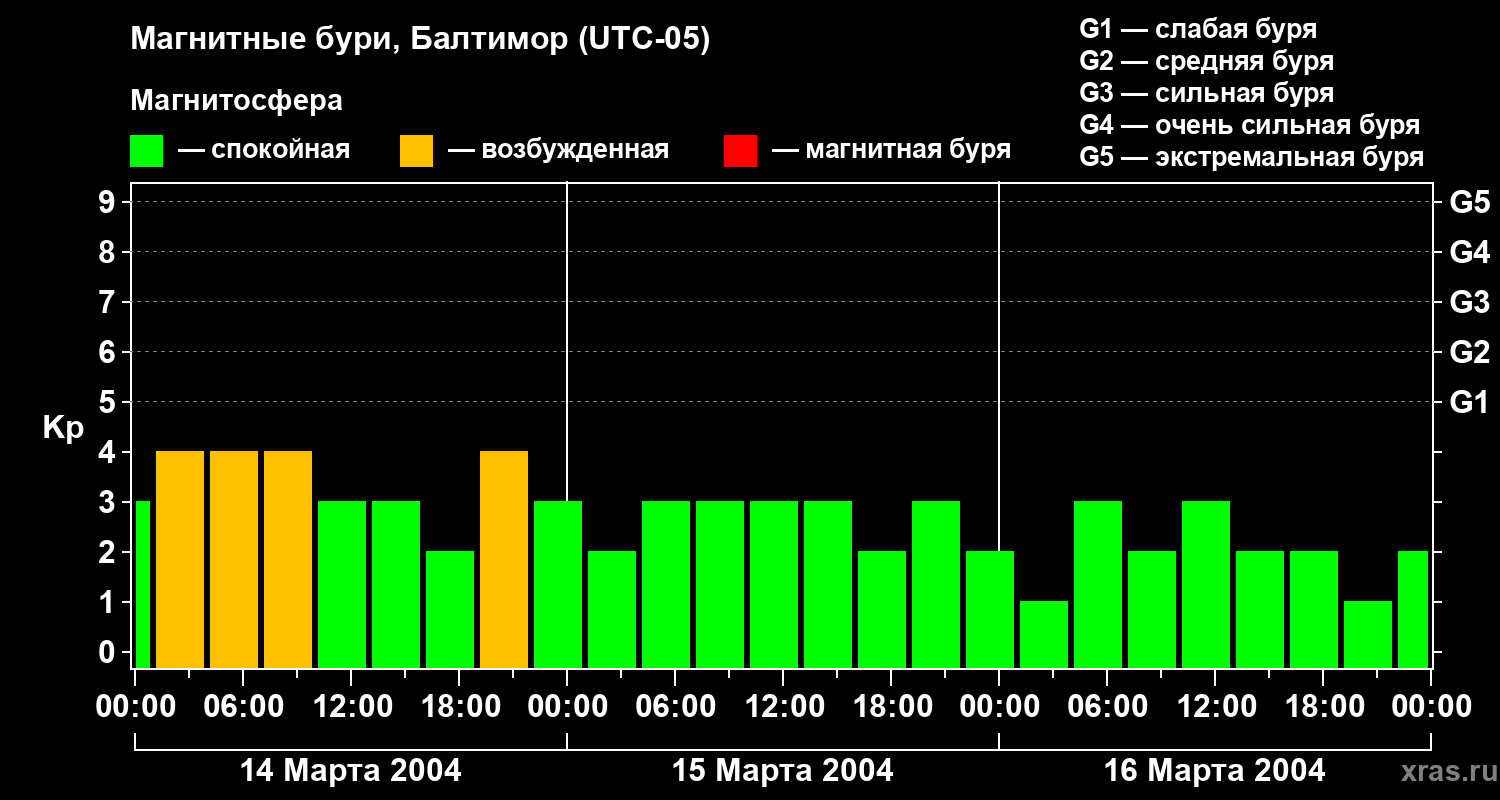Click the G5 label on right axis
1500x800 pixels.
[x=1469, y=202]
